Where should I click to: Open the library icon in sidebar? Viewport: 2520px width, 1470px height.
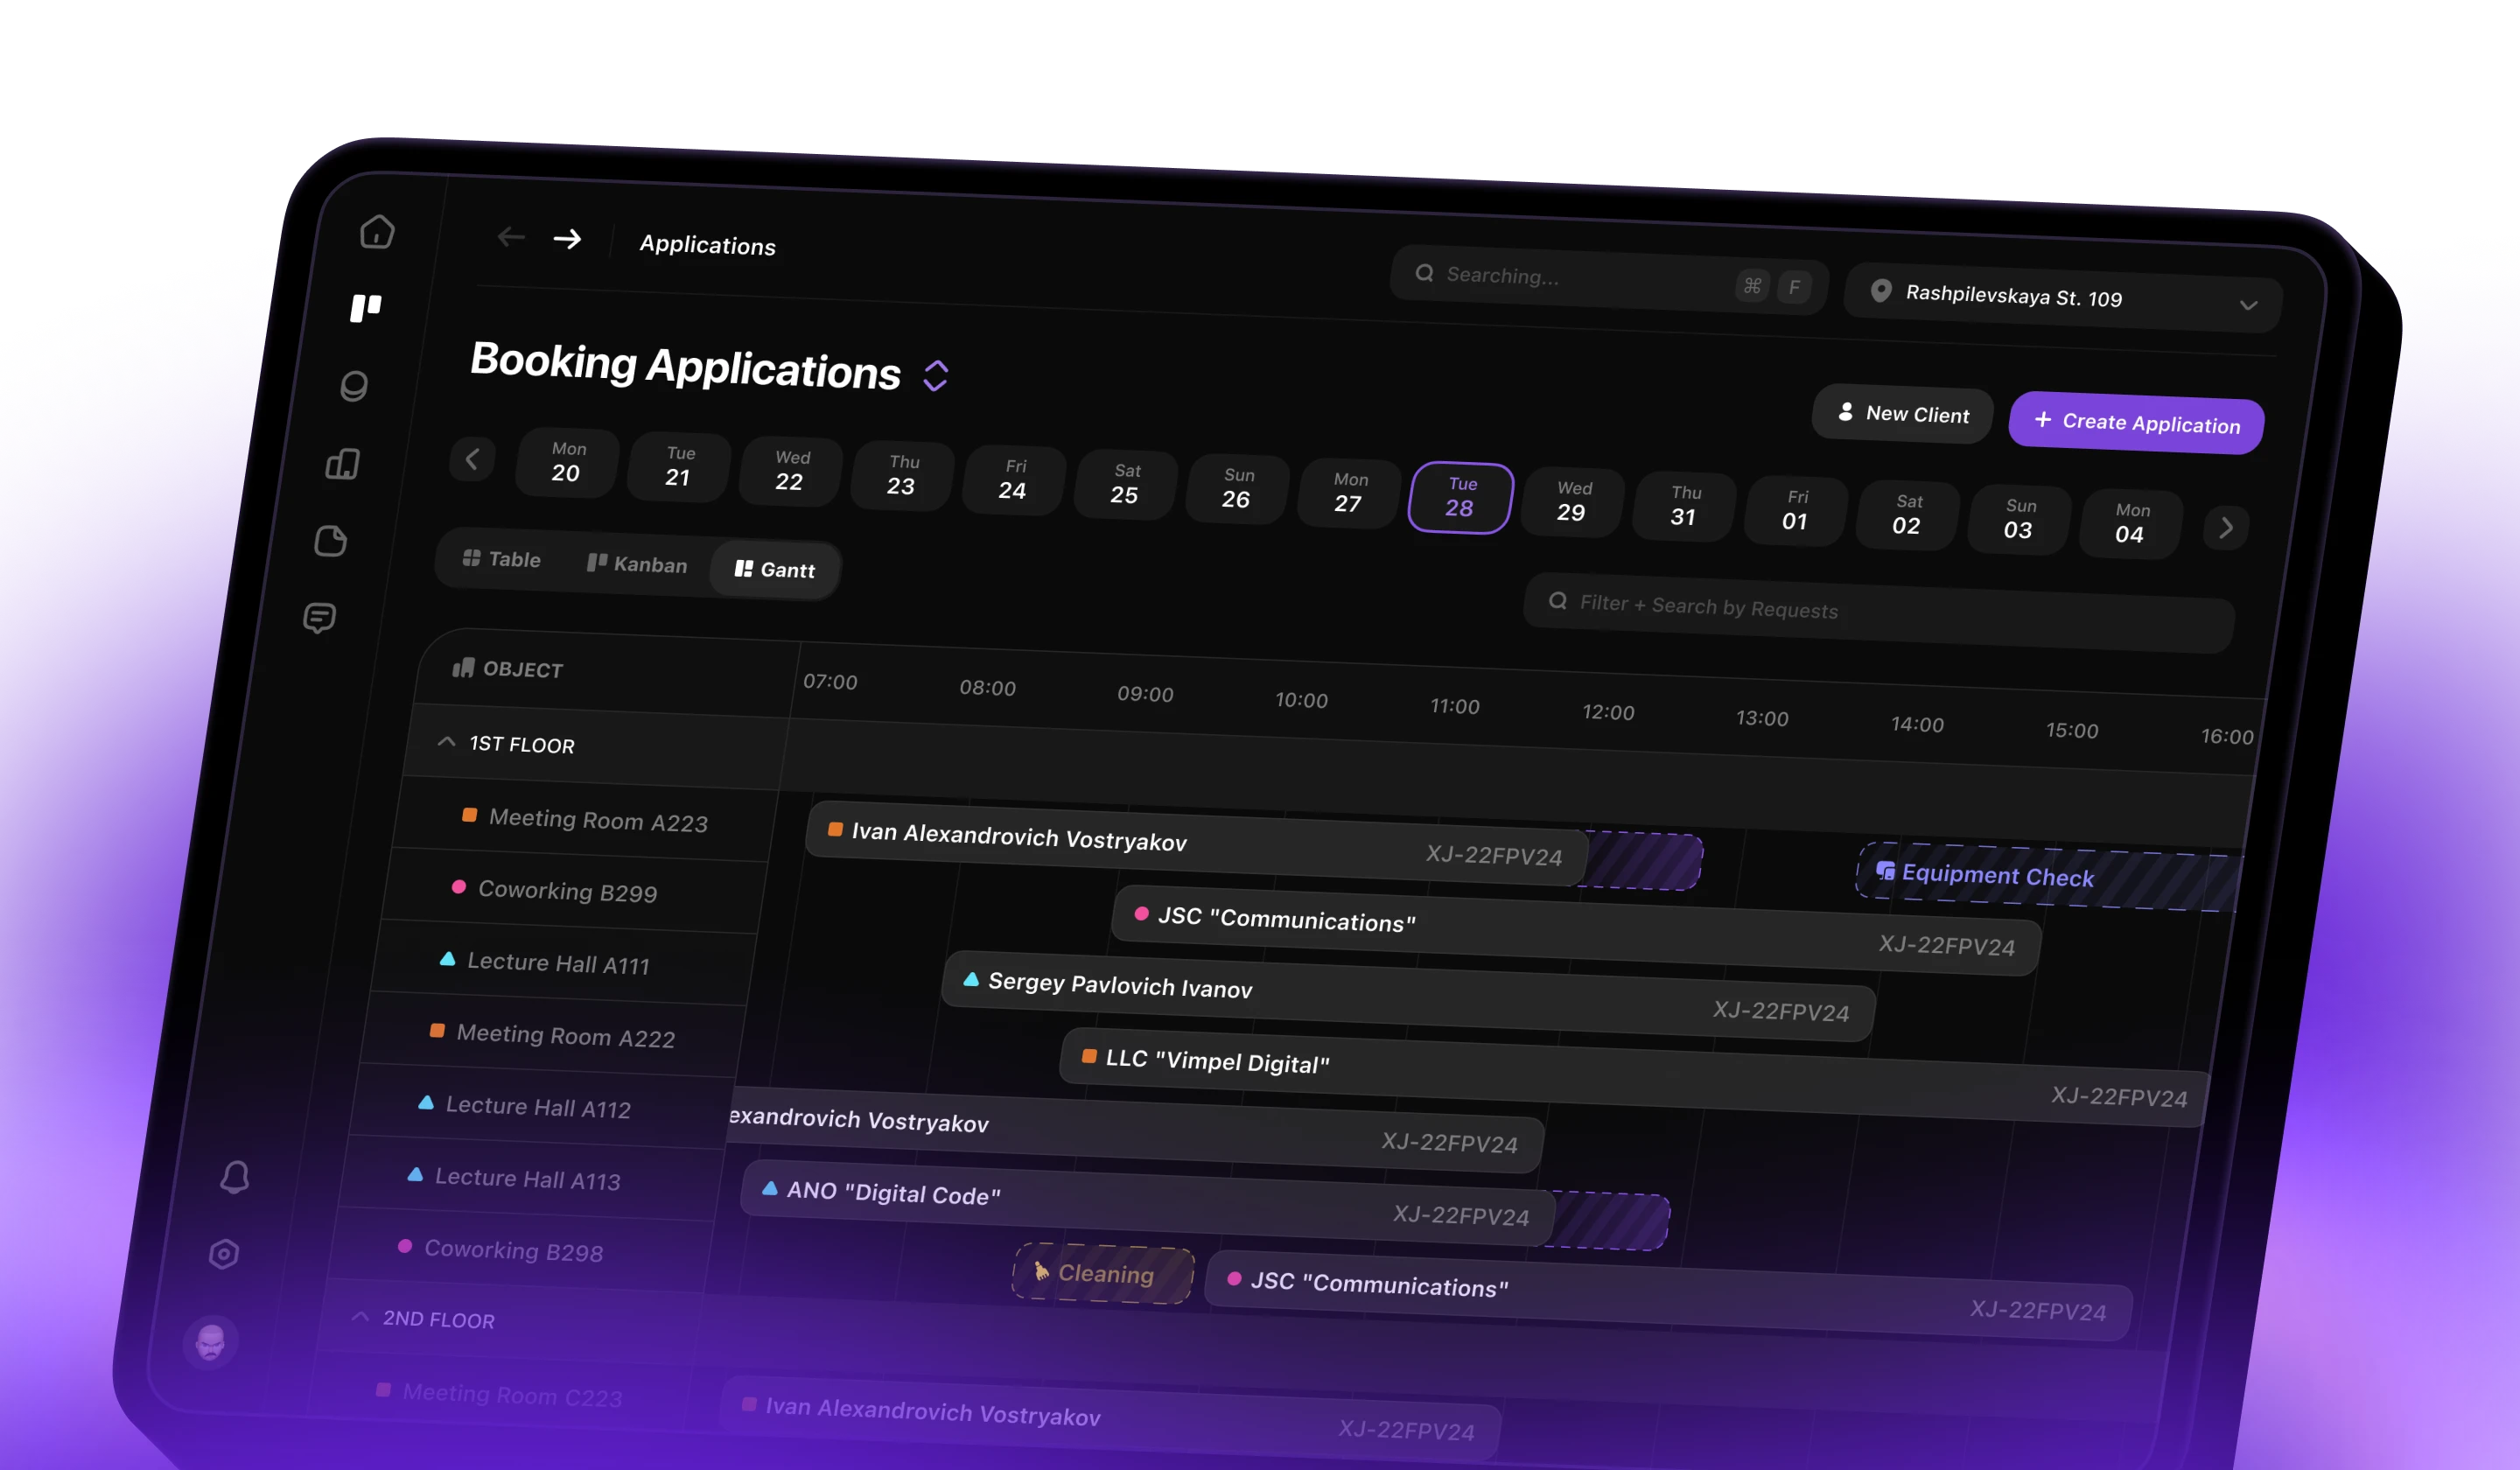click(343, 463)
